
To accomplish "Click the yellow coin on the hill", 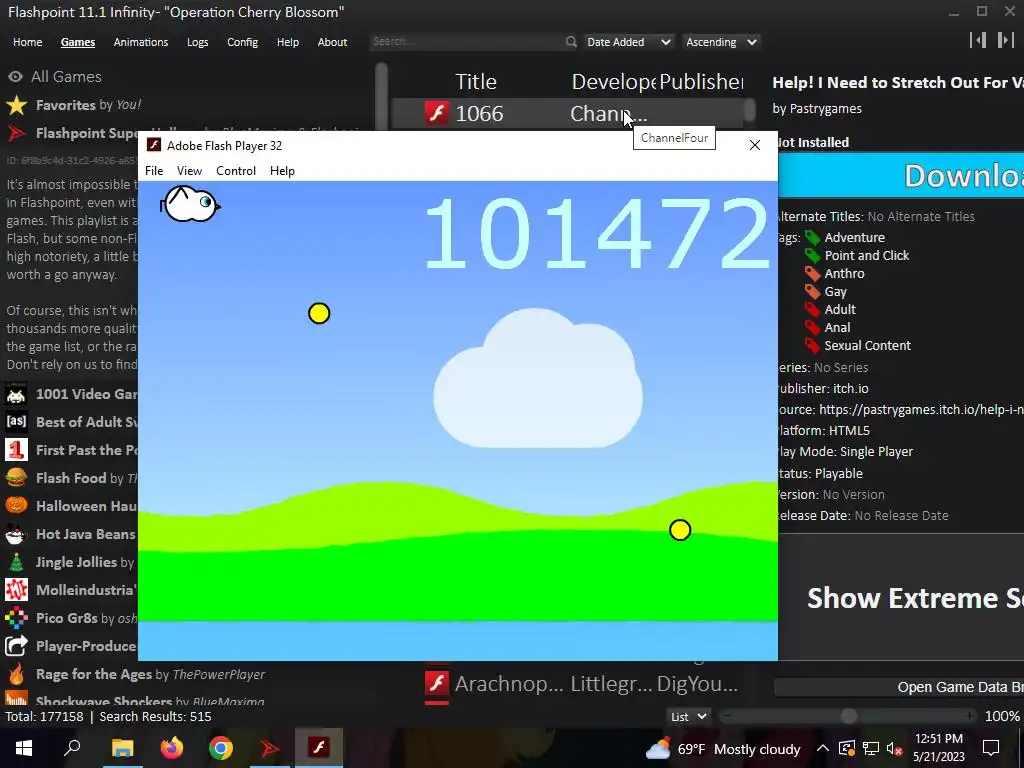I will tap(680, 530).
